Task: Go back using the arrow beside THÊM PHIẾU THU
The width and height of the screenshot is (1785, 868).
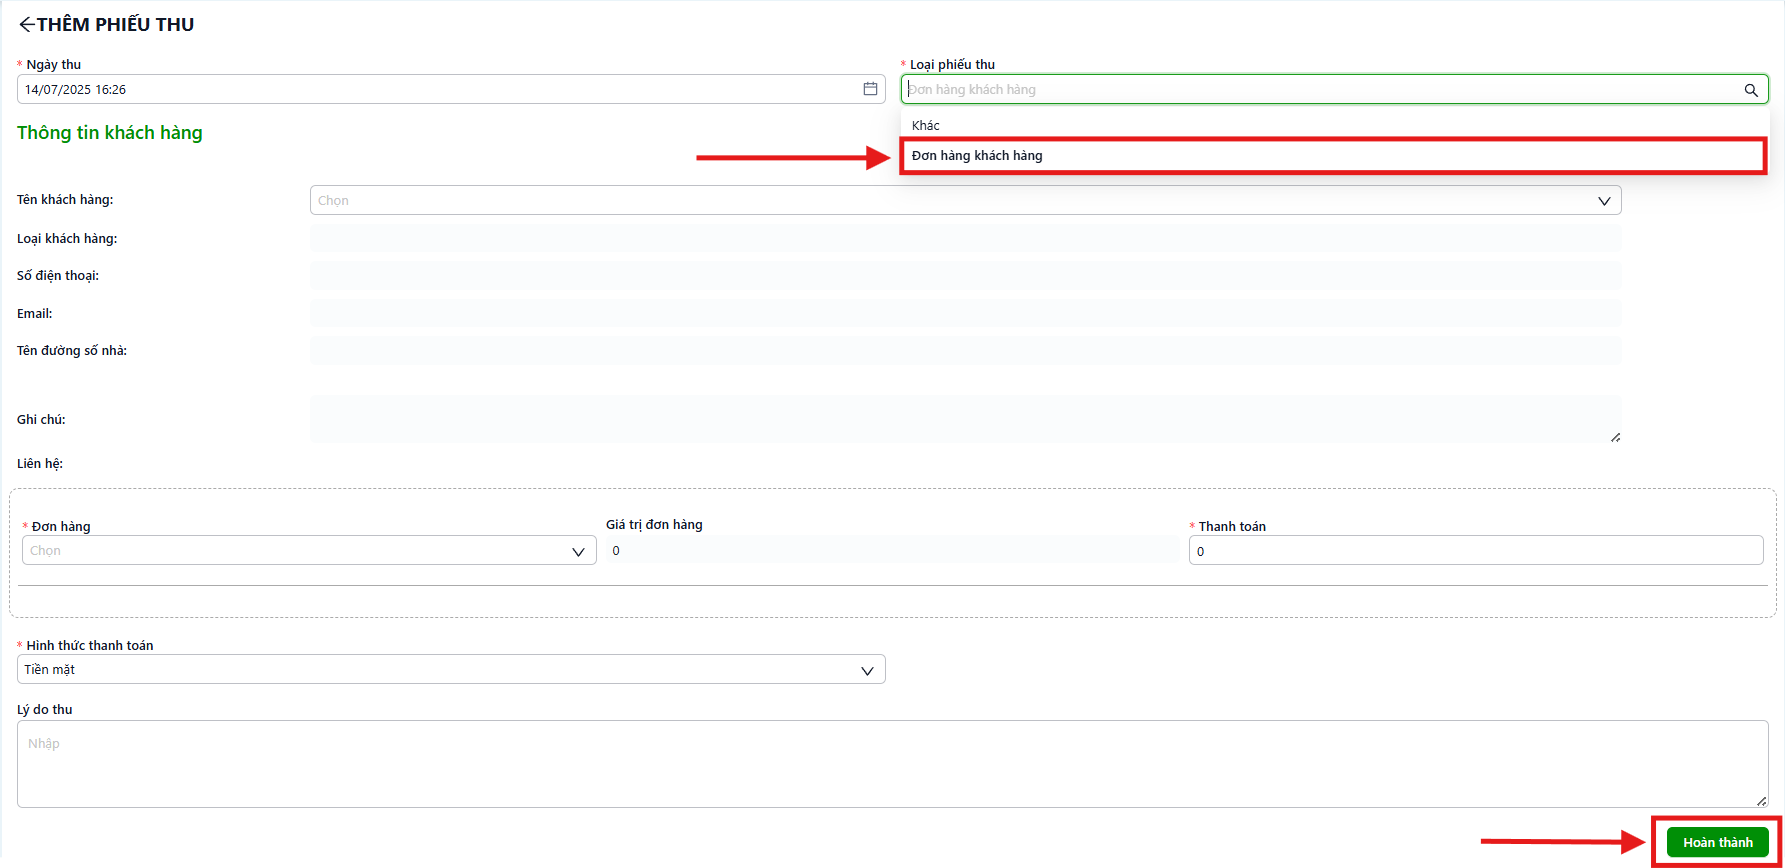Action: pos(27,25)
